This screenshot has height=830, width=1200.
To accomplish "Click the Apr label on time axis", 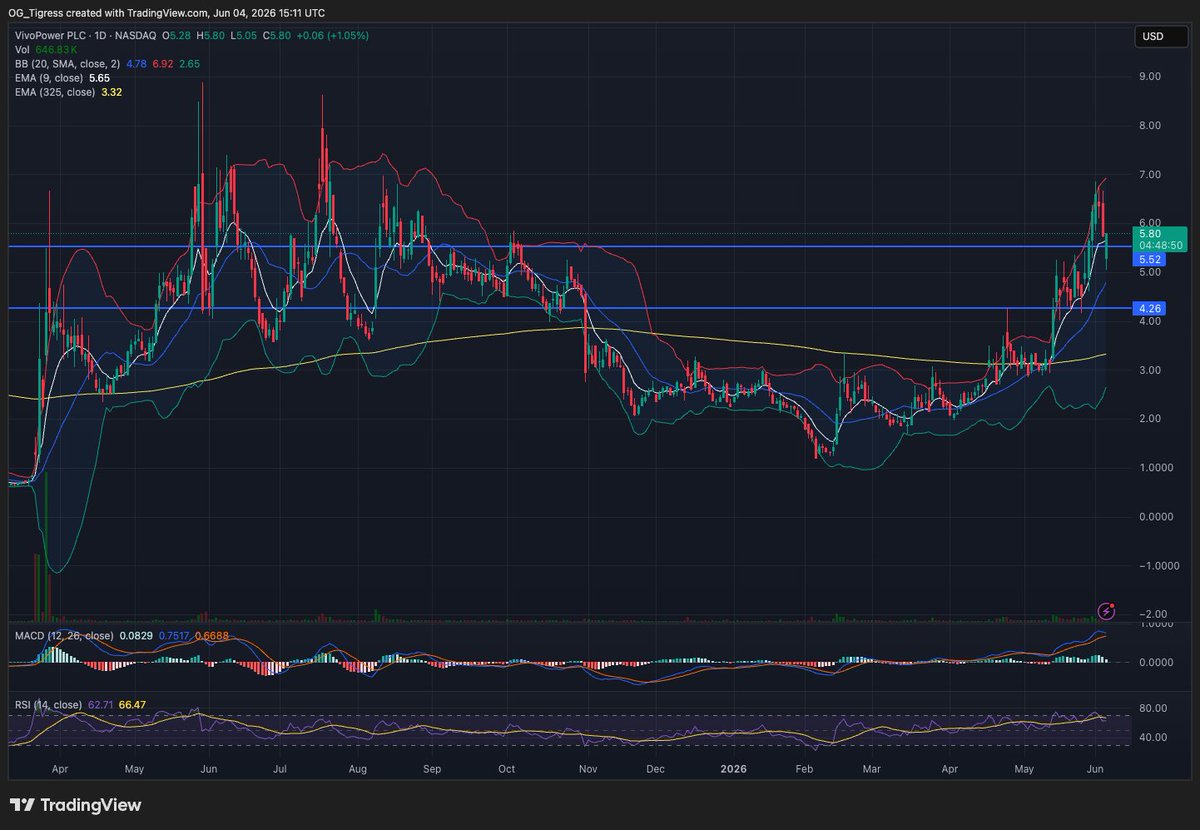I will (x=59, y=770).
